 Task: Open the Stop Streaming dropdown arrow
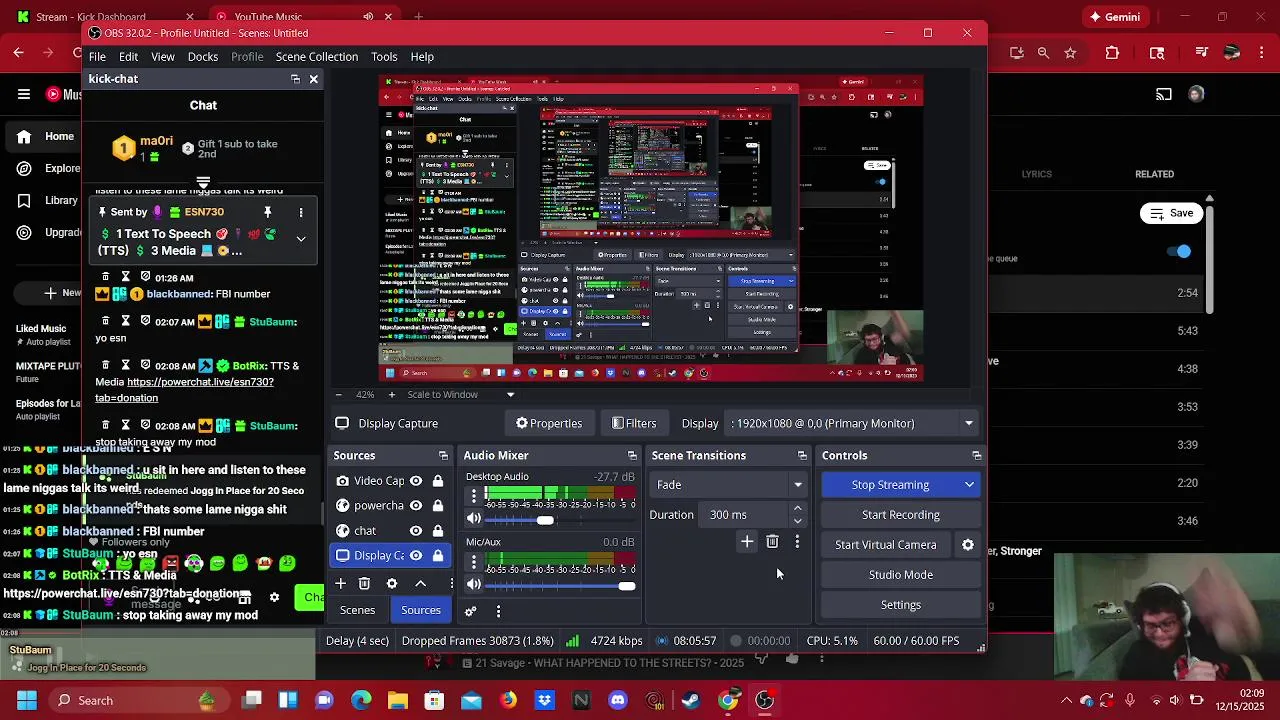coord(969,485)
